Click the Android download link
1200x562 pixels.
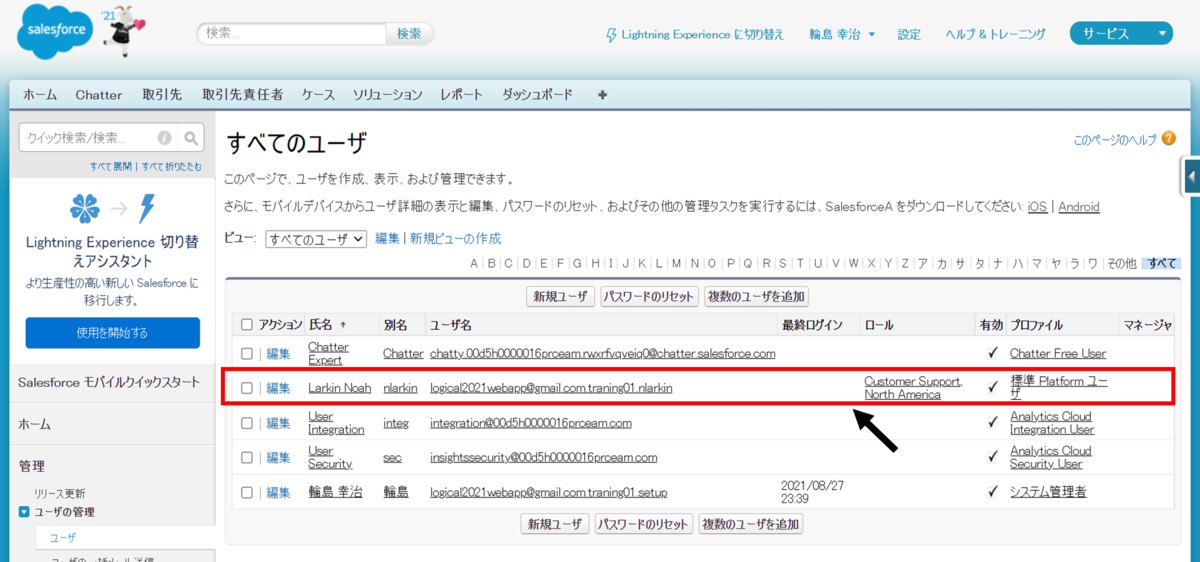[x=1079, y=207]
